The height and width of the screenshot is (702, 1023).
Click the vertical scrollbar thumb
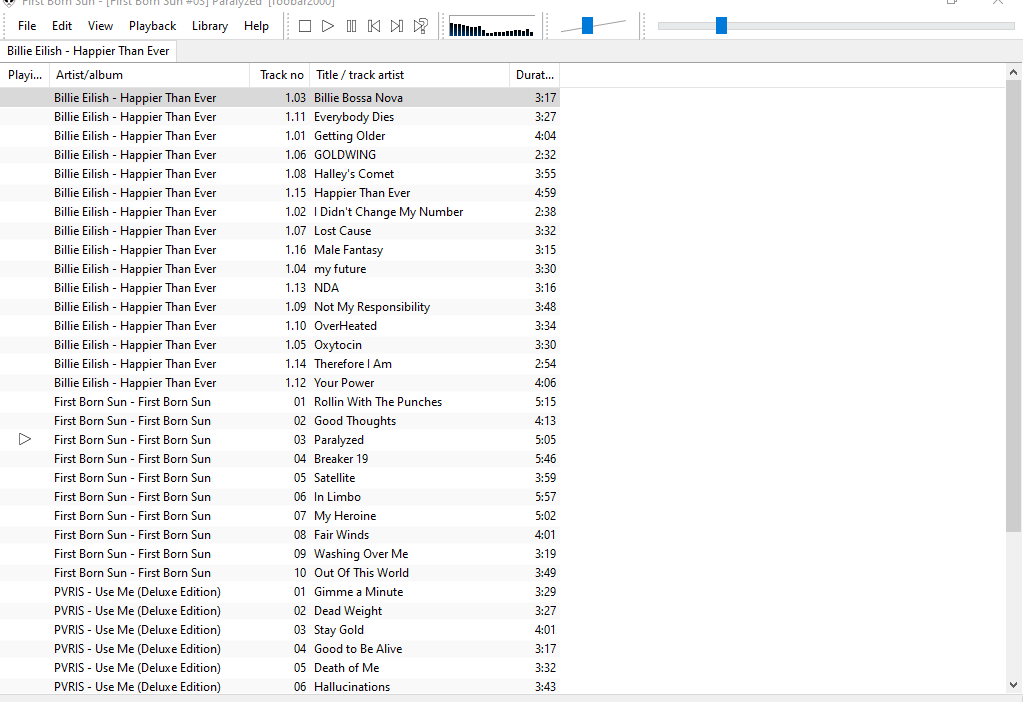tap(1013, 306)
